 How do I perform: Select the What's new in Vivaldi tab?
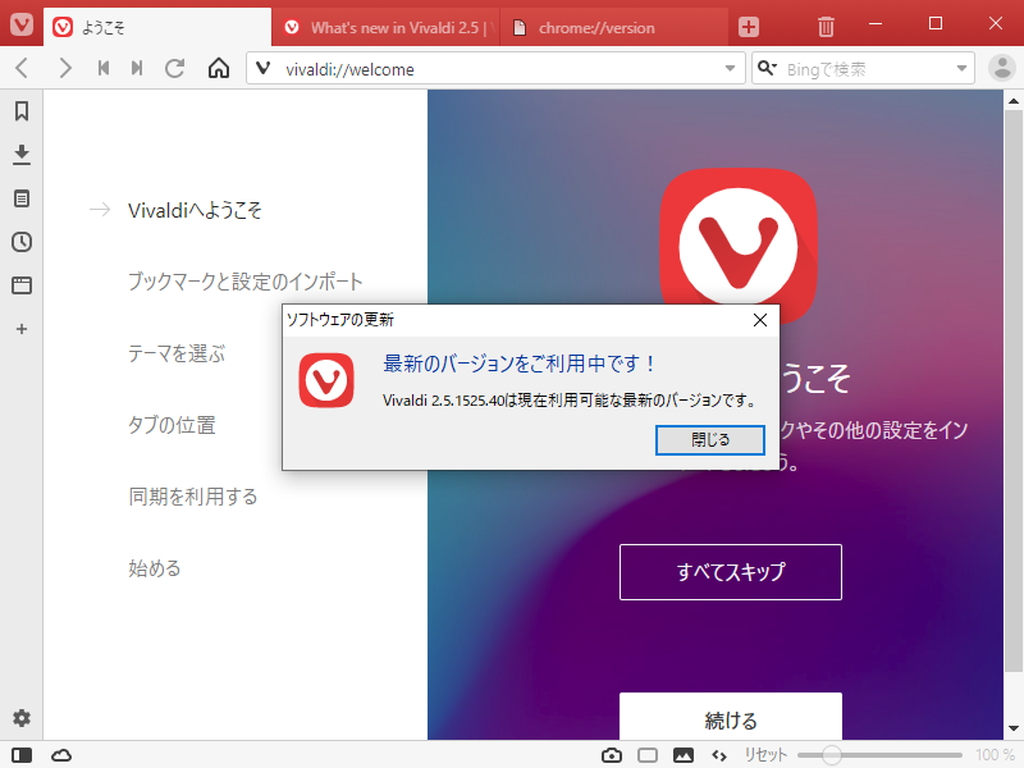[x=390, y=27]
